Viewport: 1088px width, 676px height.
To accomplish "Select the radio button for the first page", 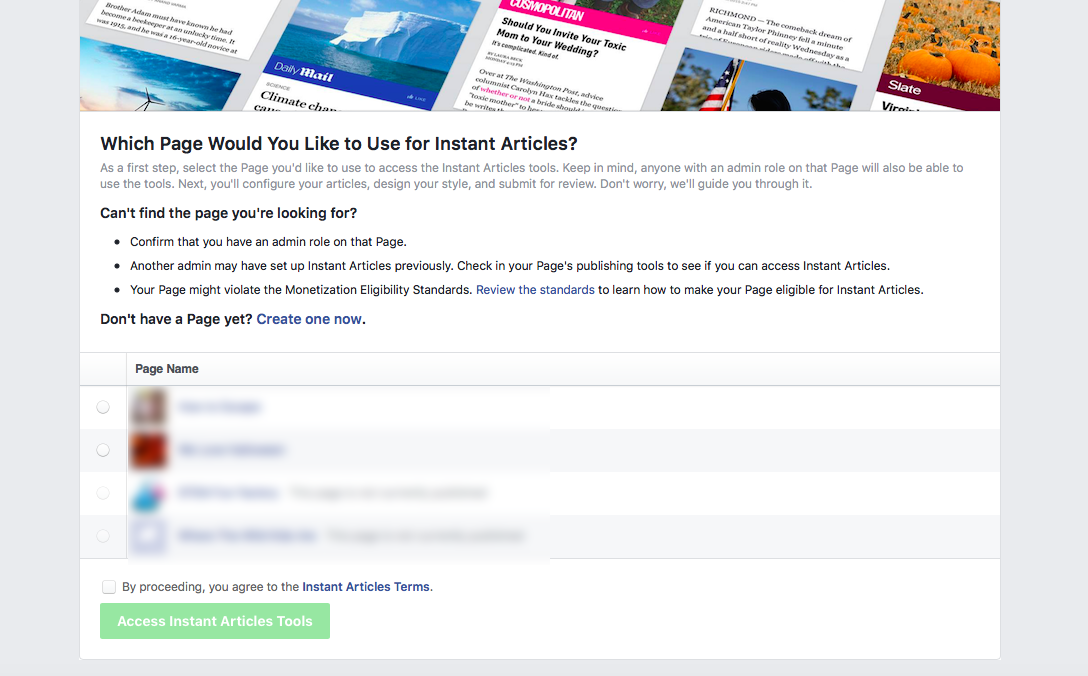I will (x=103, y=407).
